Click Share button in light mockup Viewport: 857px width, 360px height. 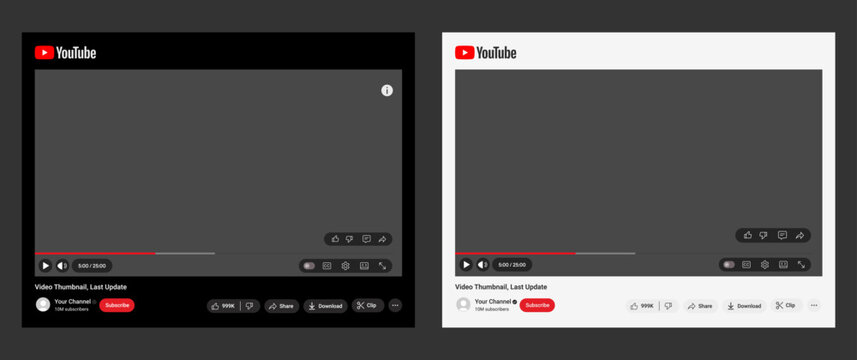[x=701, y=306]
